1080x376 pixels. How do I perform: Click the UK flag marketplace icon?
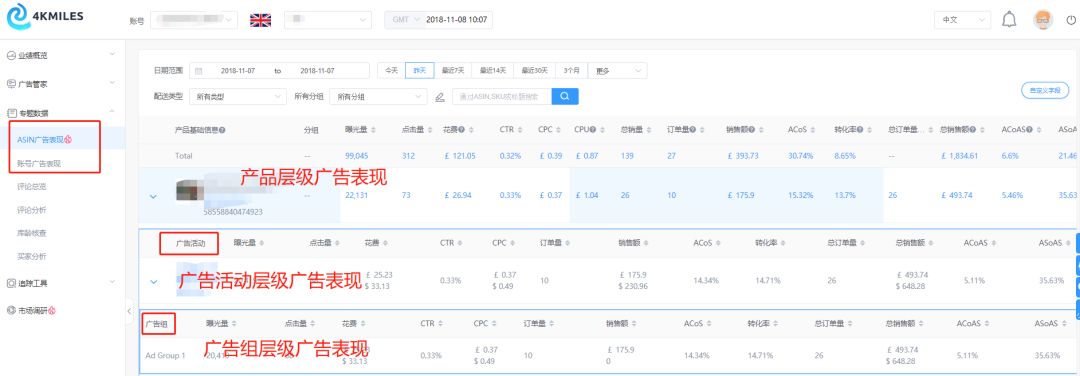click(260, 20)
